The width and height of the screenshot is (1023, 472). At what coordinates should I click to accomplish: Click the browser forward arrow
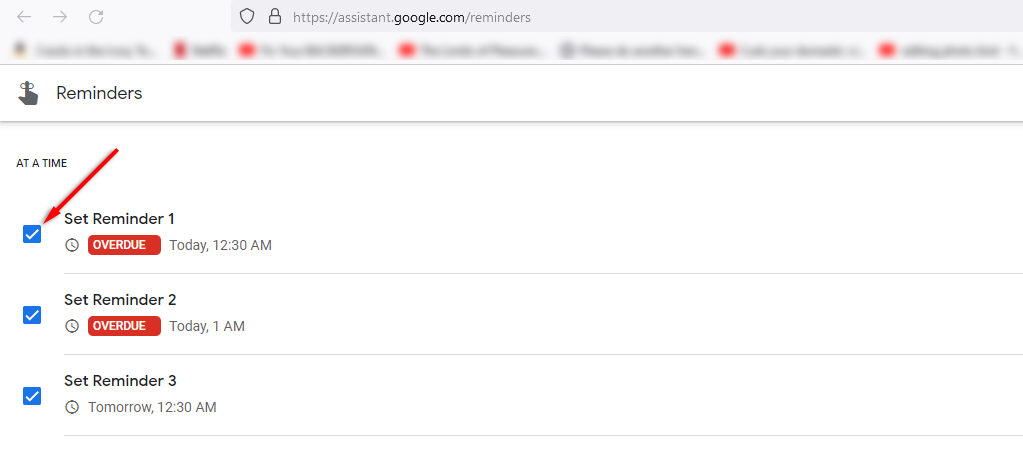click(x=60, y=17)
